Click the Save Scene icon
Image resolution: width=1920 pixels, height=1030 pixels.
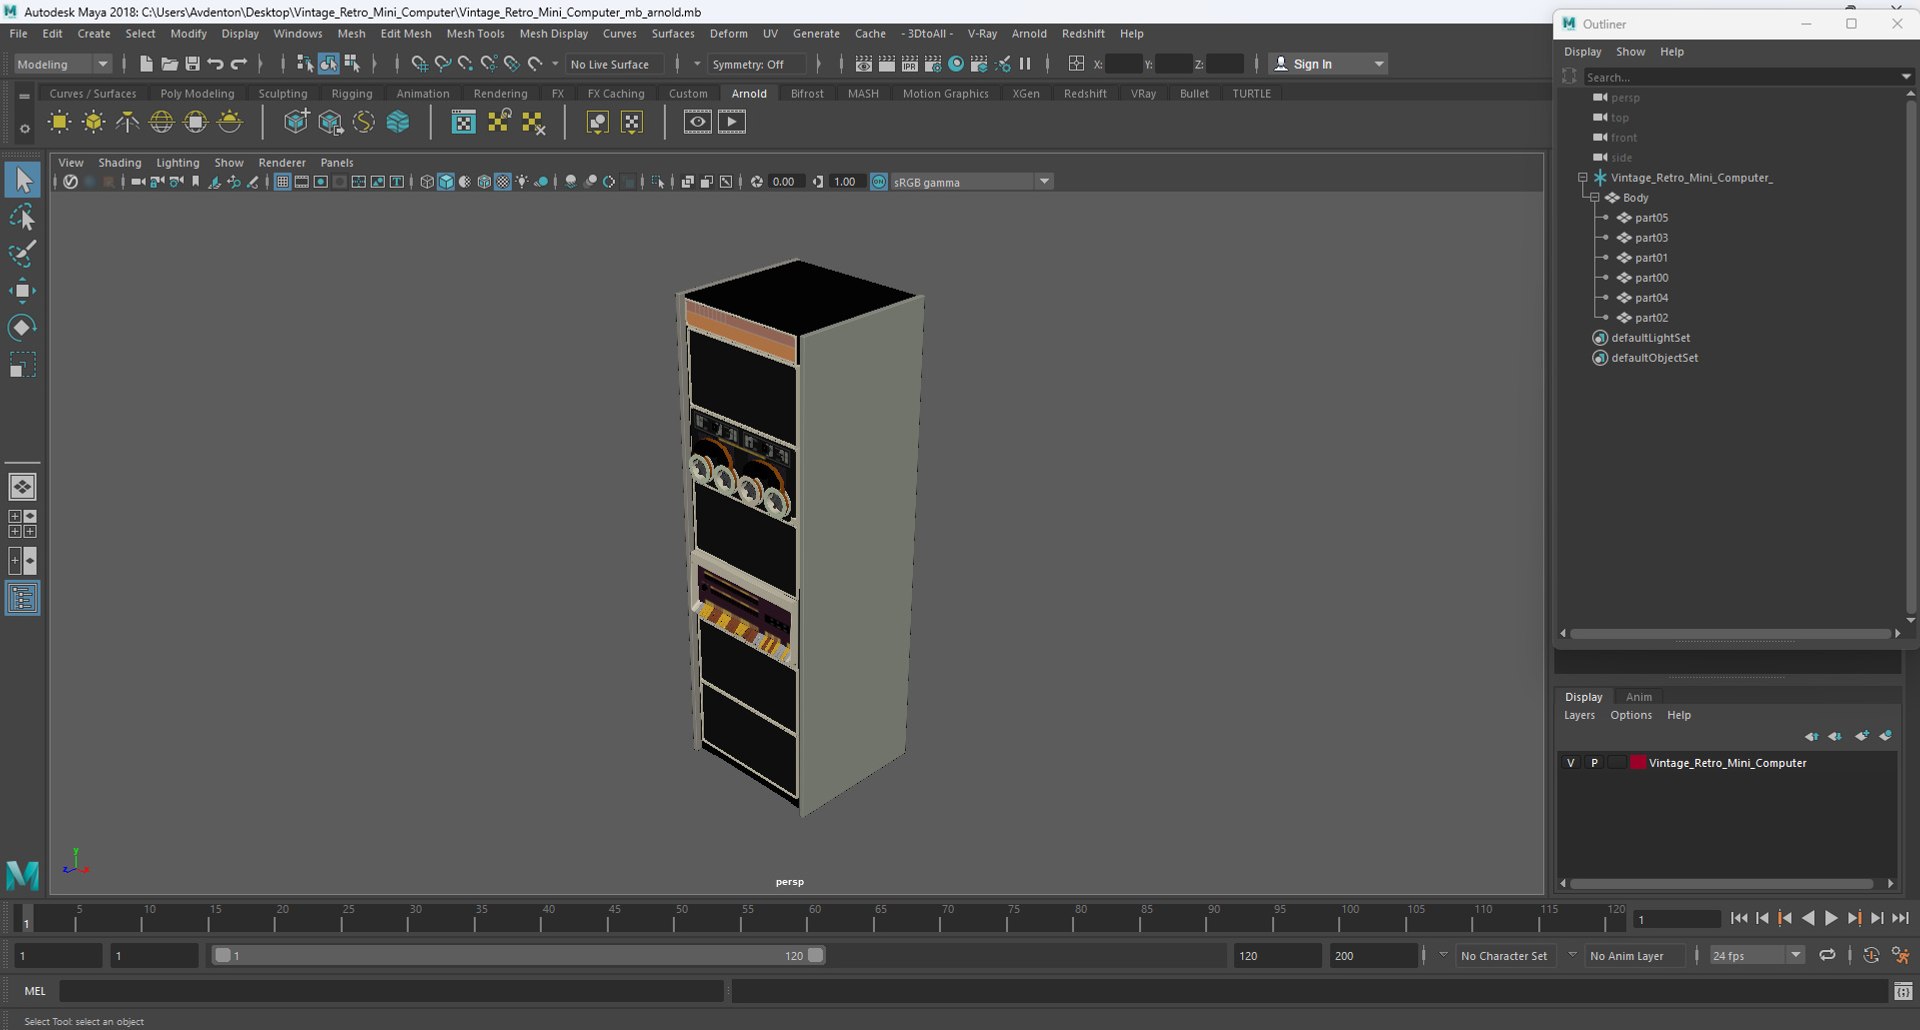192,64
